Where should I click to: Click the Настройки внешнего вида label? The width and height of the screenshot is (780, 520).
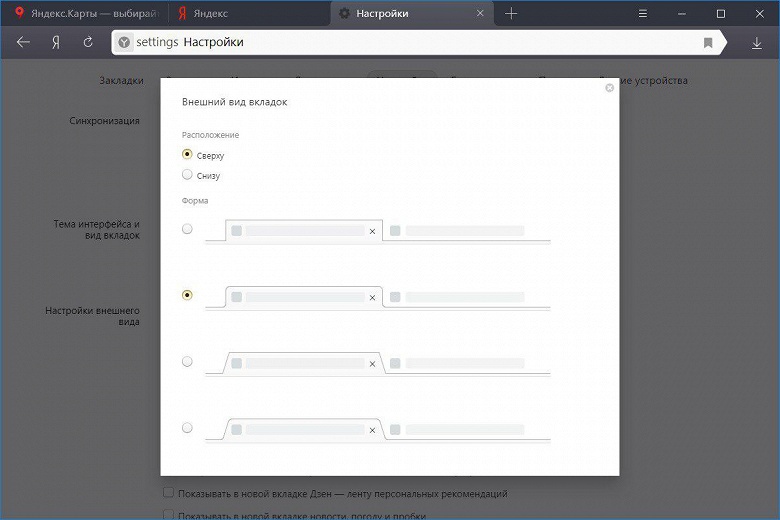pyautogui.click(x=93, y=316)
